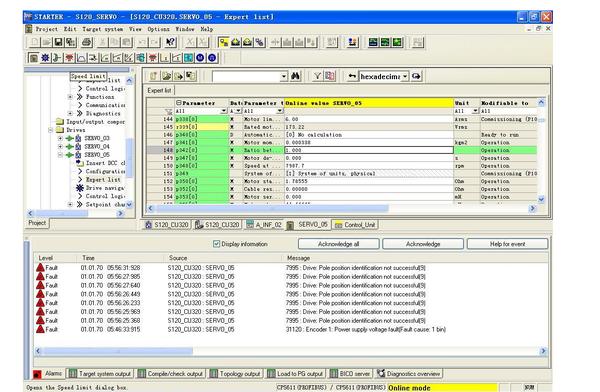The width and height of the screenshot is (600, 392).
Task: Collapse the Parameter column header minus box
Action: point(178,103)
